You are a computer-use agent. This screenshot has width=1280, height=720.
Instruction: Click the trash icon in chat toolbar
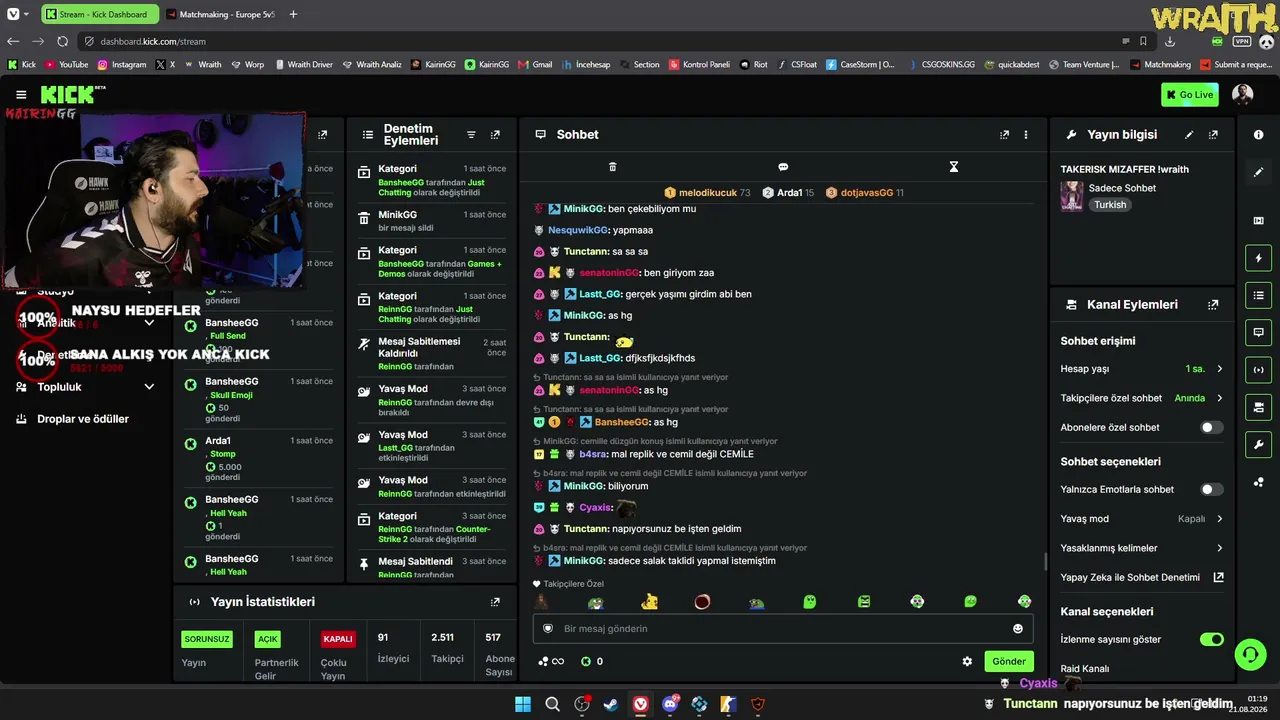click(x=613, y=167)
